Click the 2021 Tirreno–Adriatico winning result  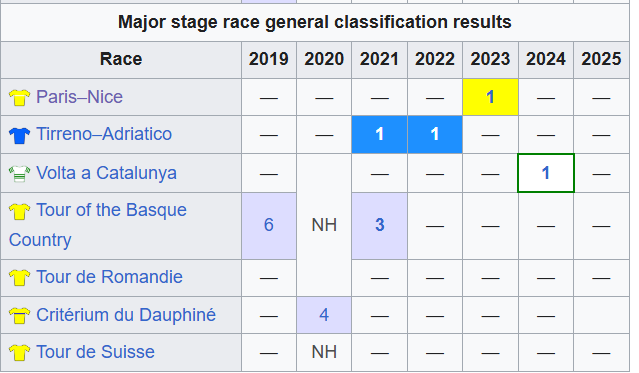click(379, 134)
